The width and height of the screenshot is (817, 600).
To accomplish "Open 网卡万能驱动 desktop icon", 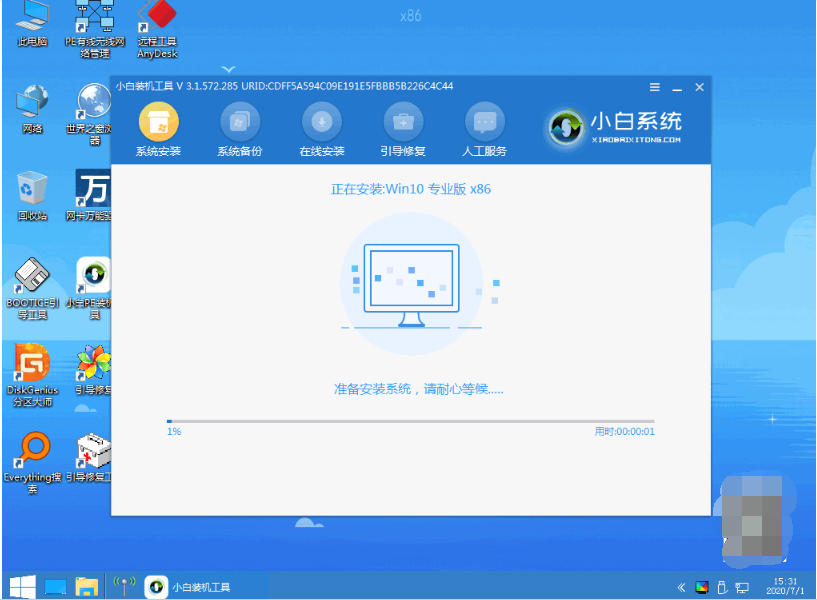I will pos(91,195).
